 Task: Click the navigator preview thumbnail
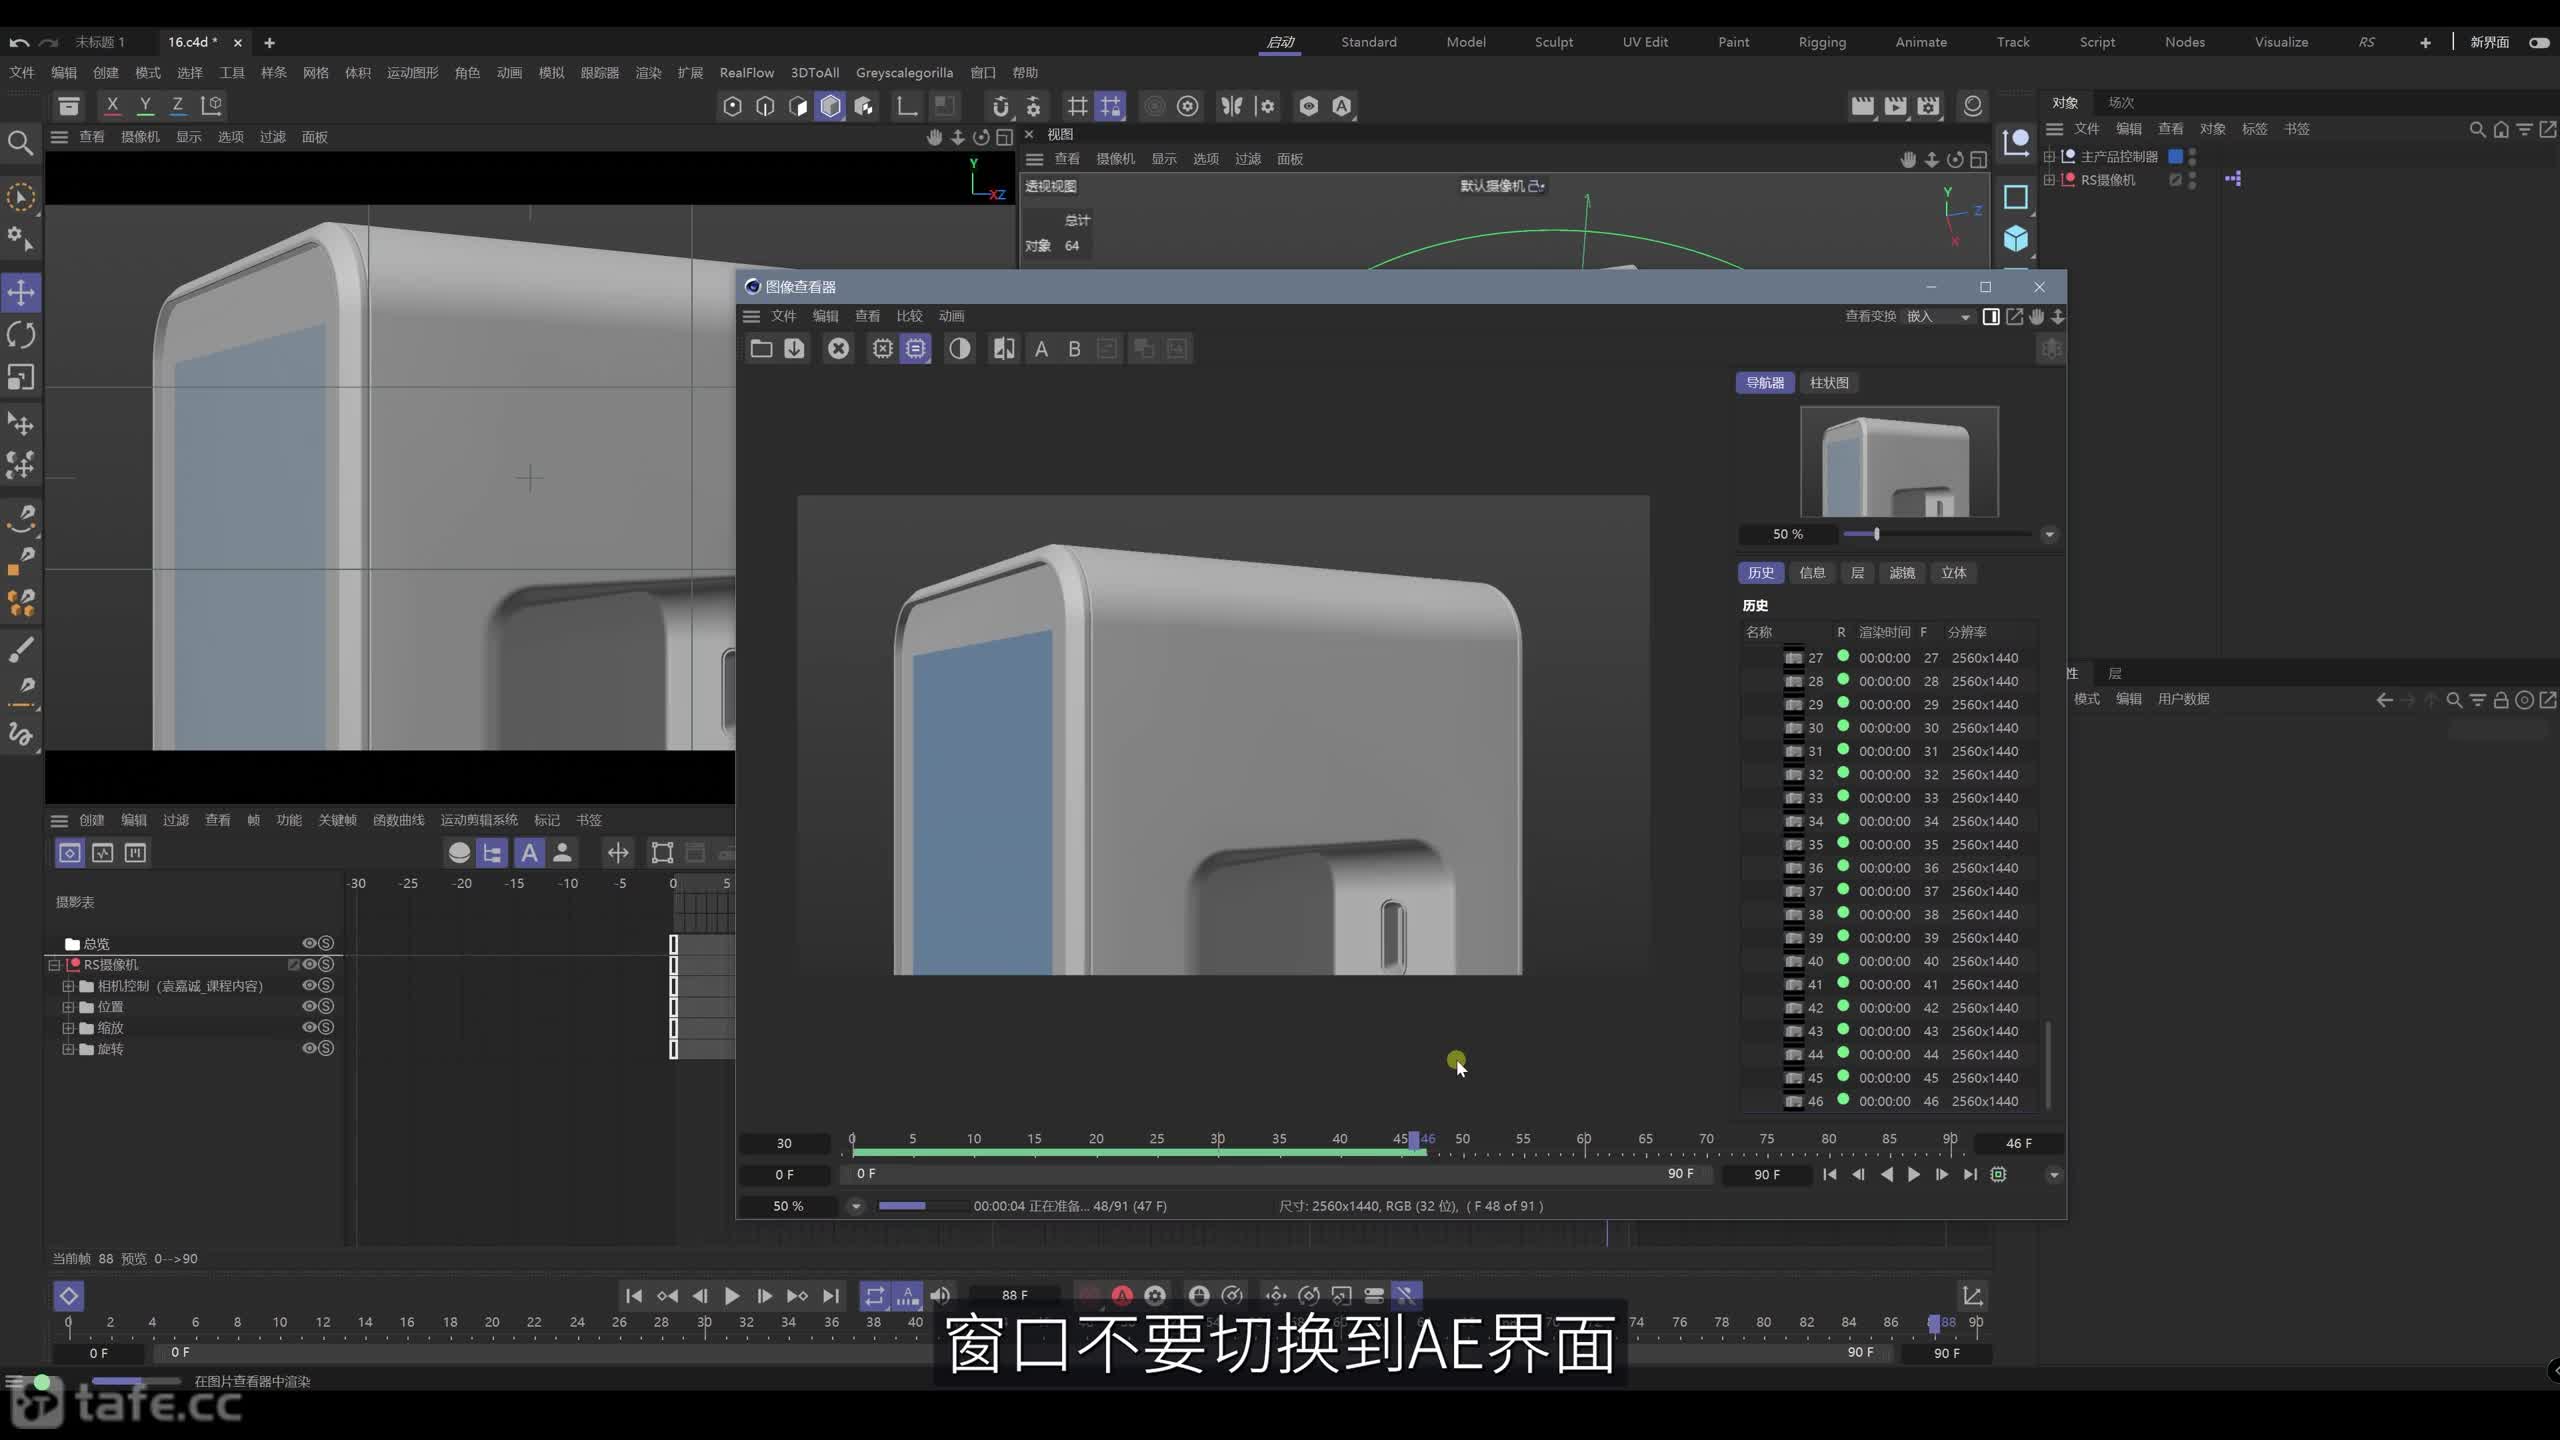coord(1899,461)
